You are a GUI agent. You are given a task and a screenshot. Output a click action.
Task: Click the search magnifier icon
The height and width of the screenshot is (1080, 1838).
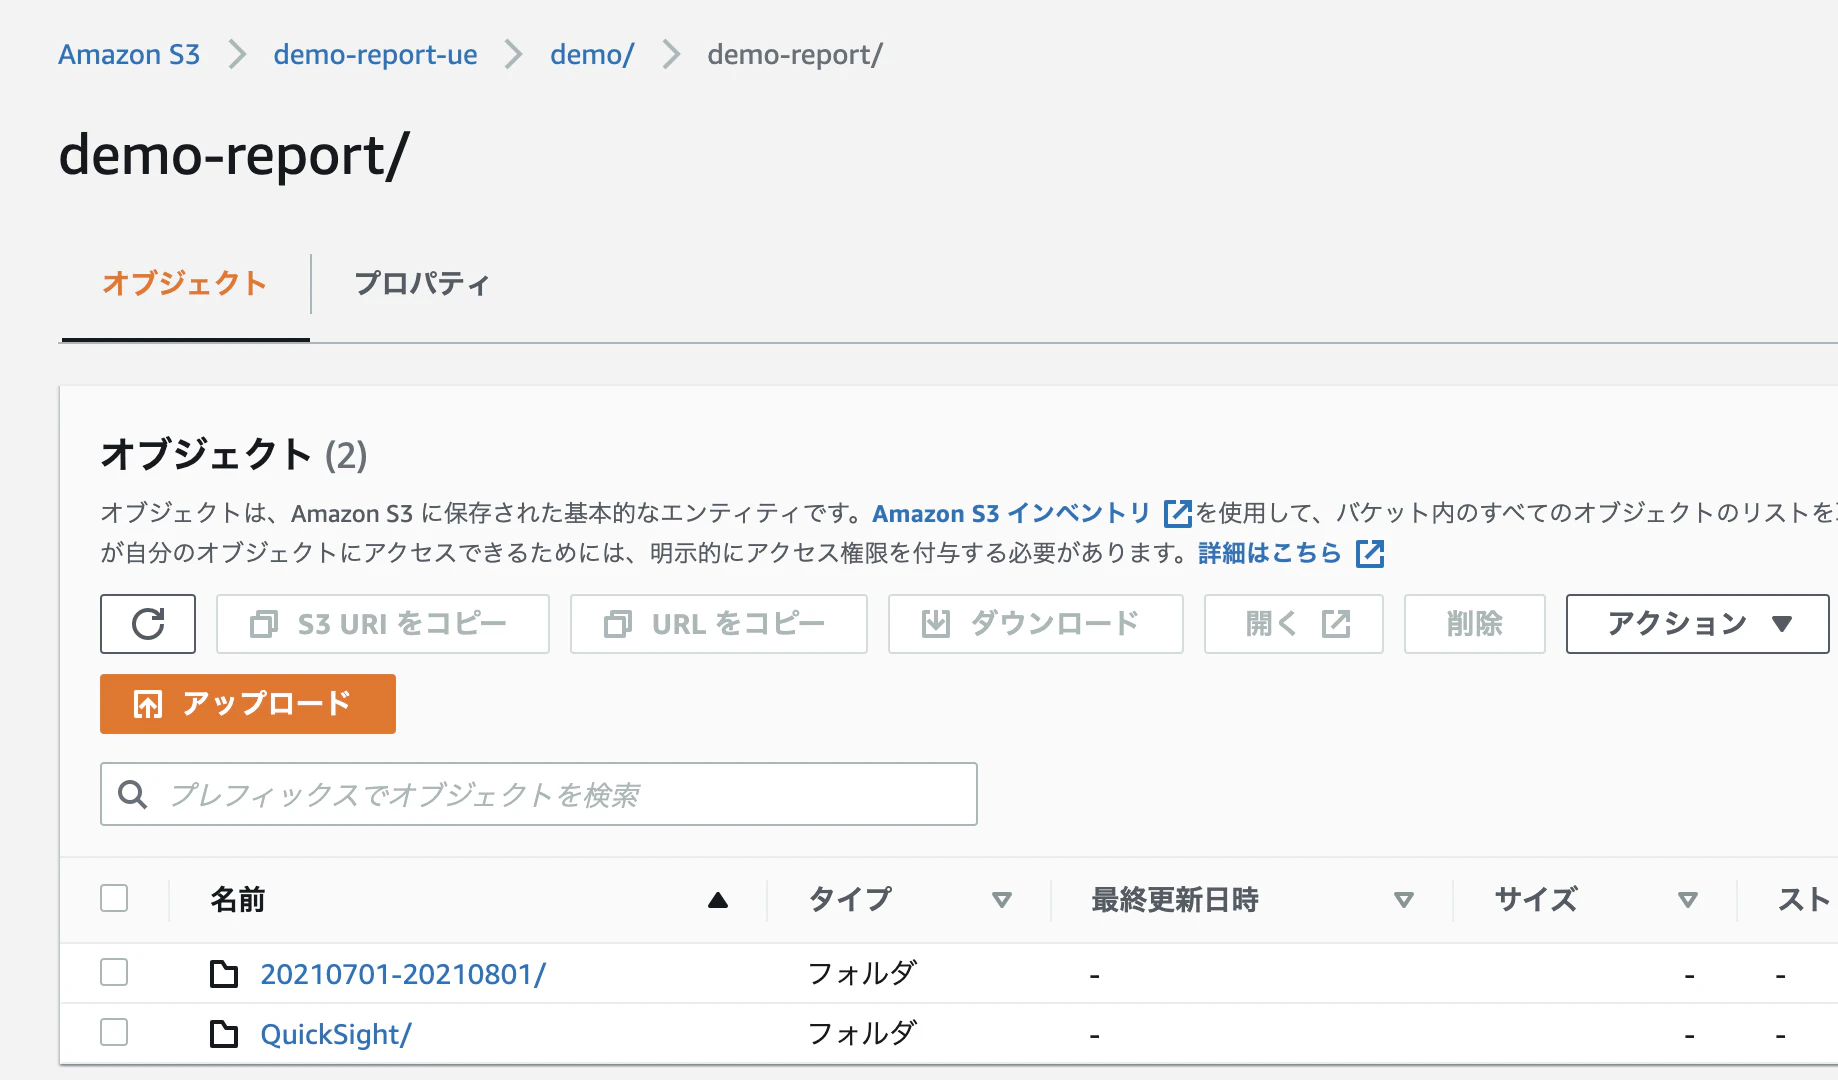click(133, 794)
